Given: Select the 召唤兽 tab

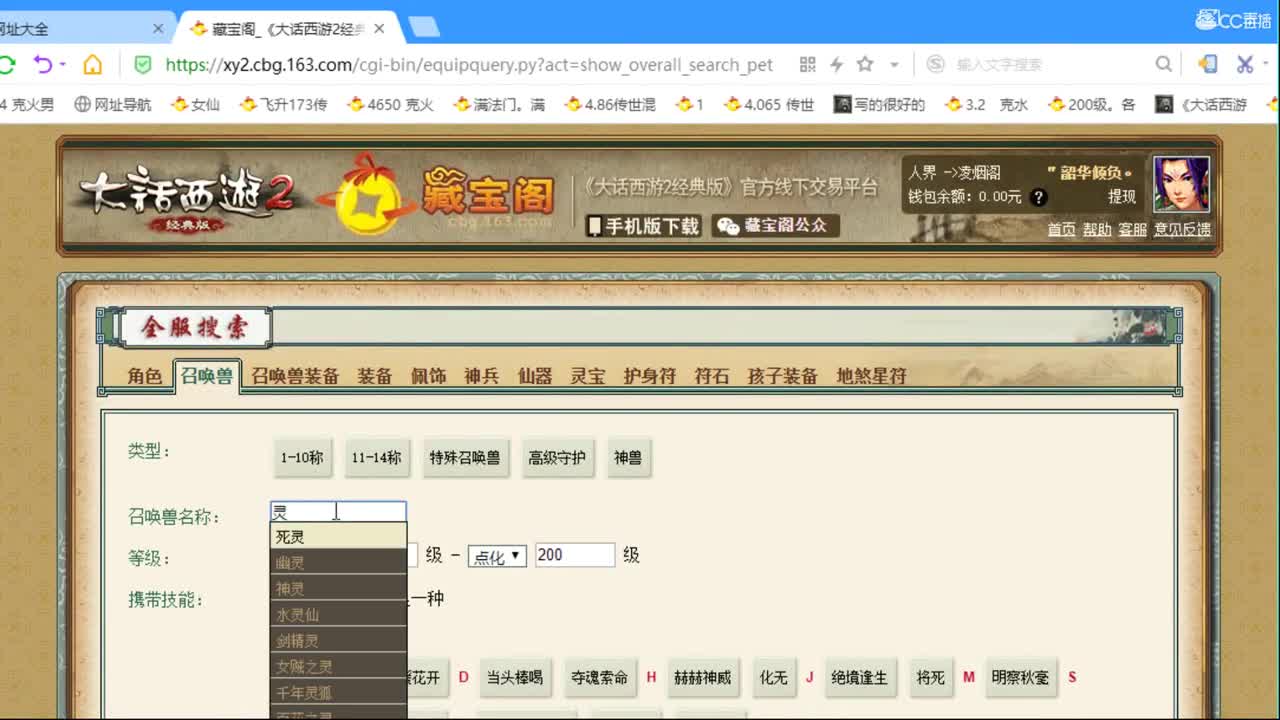Looking at the screenshot, I should 206,376.
